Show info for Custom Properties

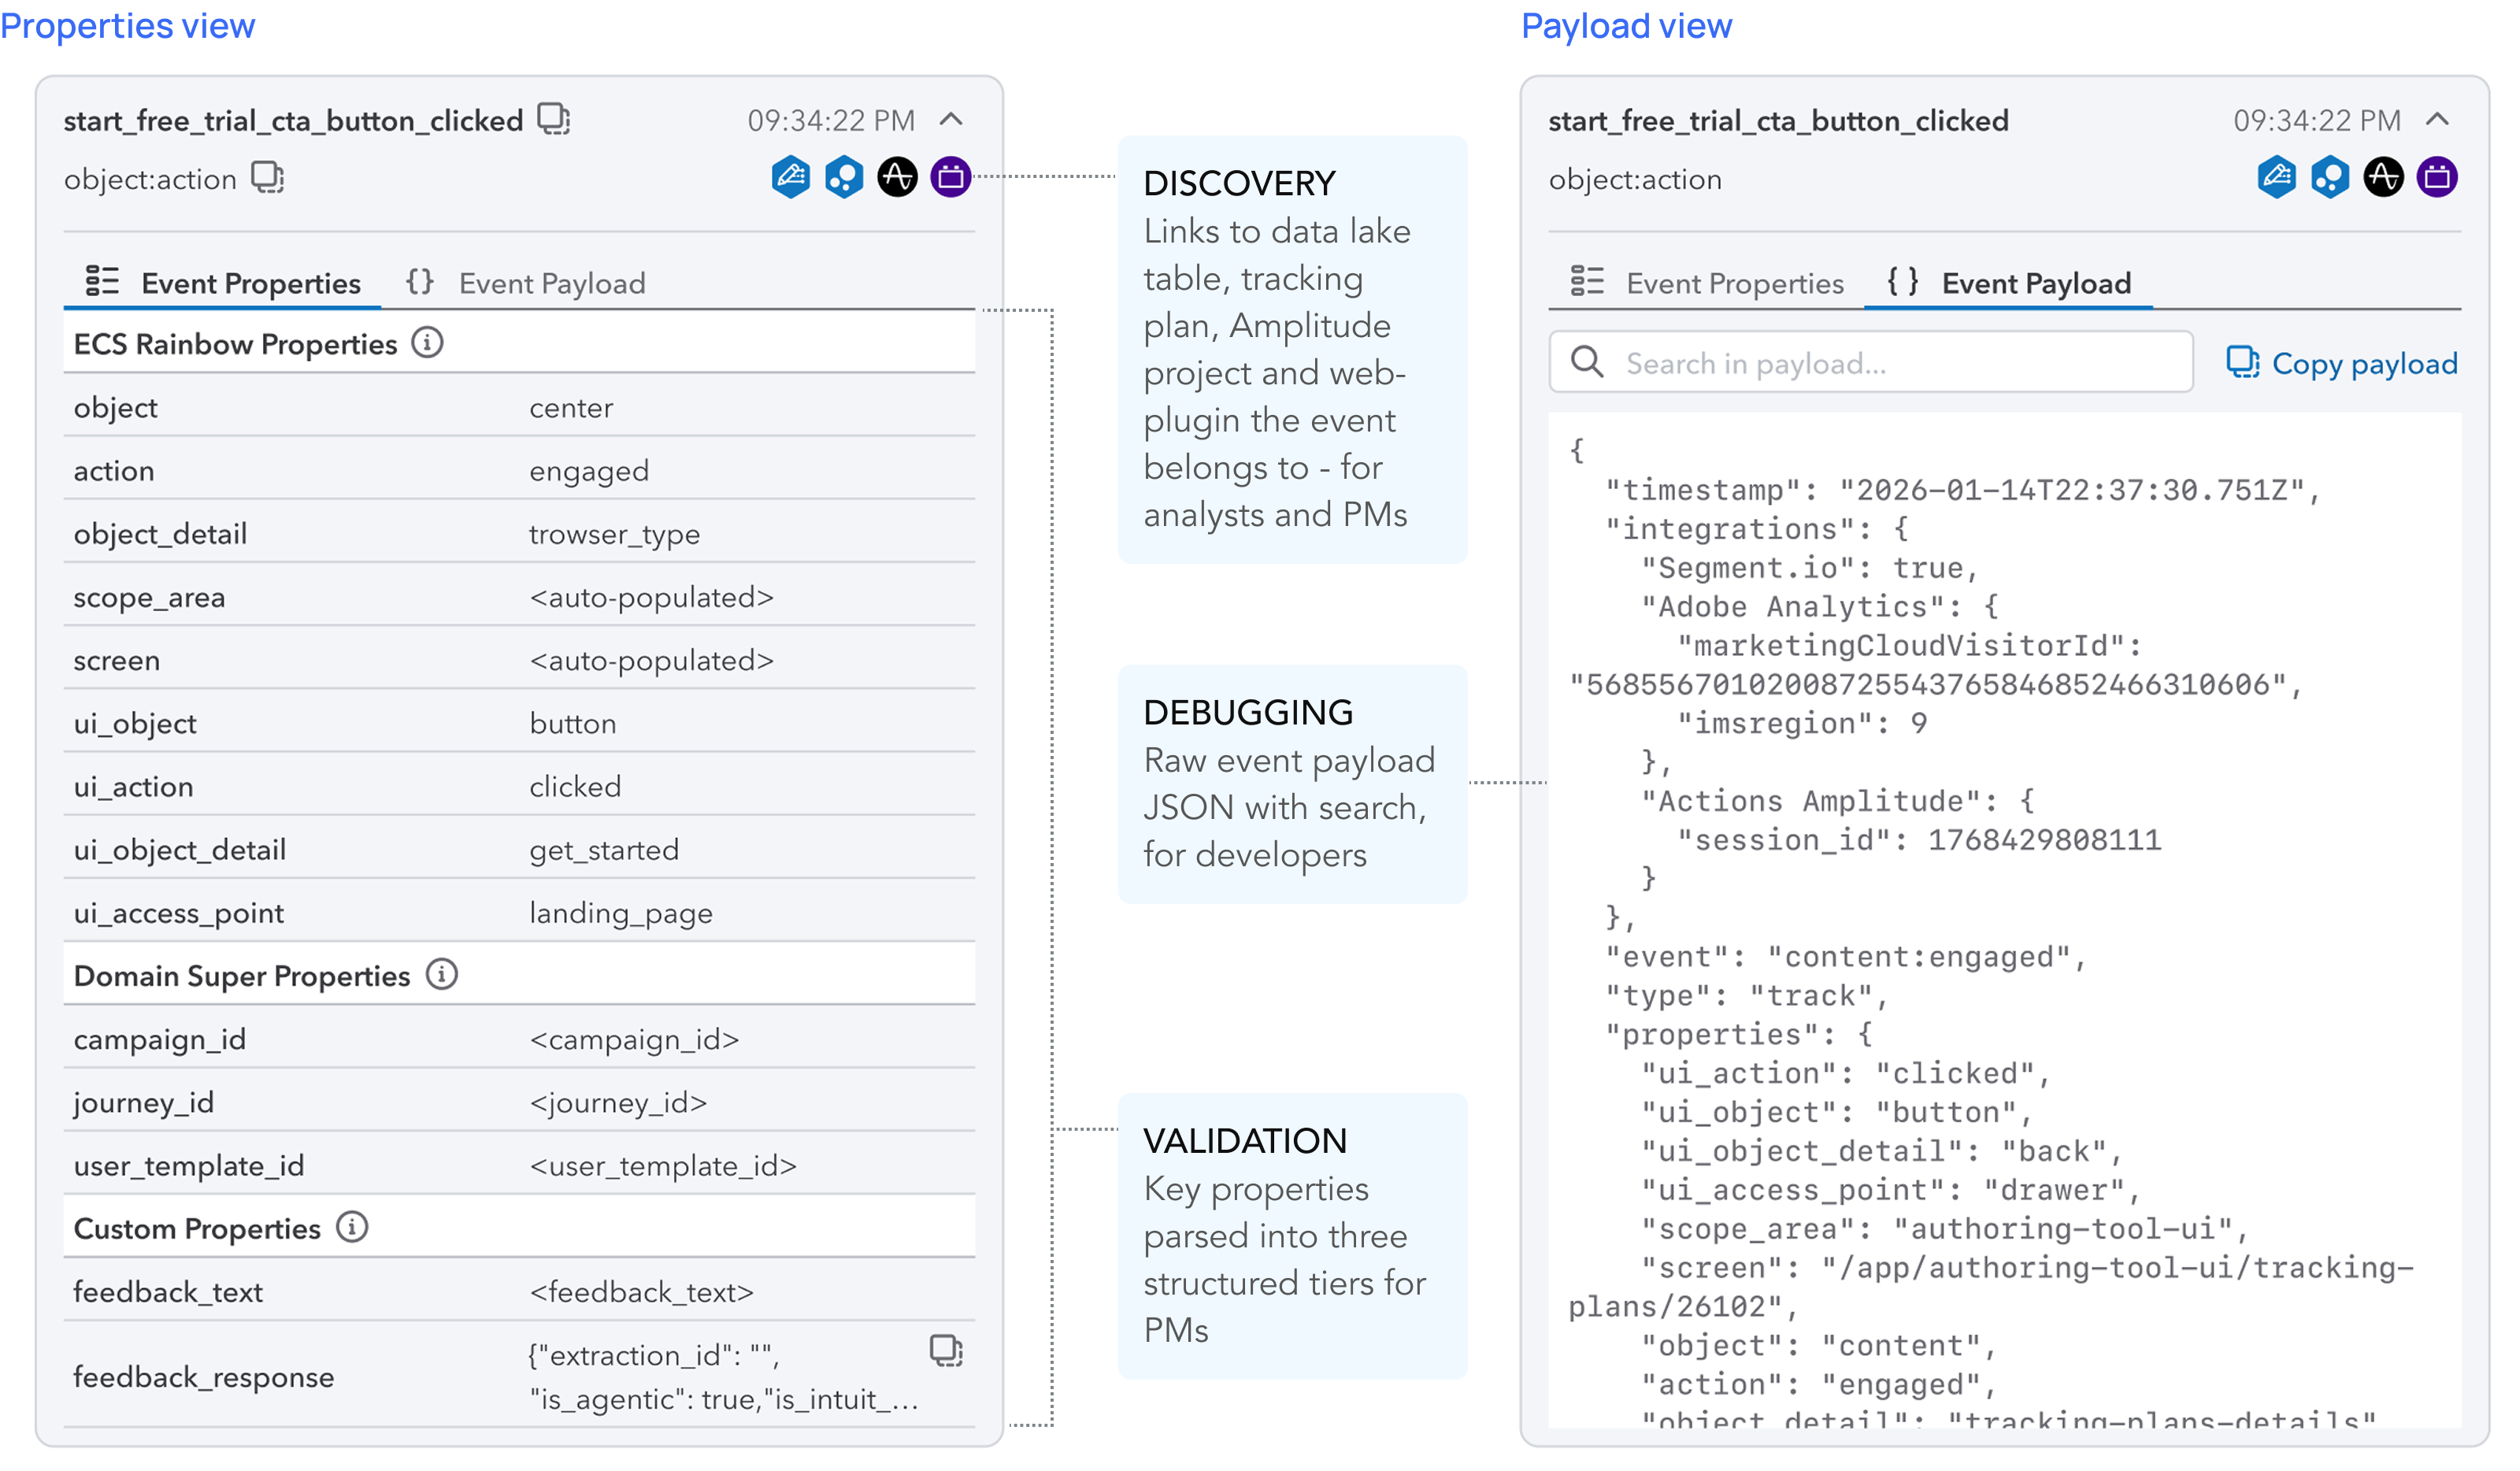pos(352,1227)
